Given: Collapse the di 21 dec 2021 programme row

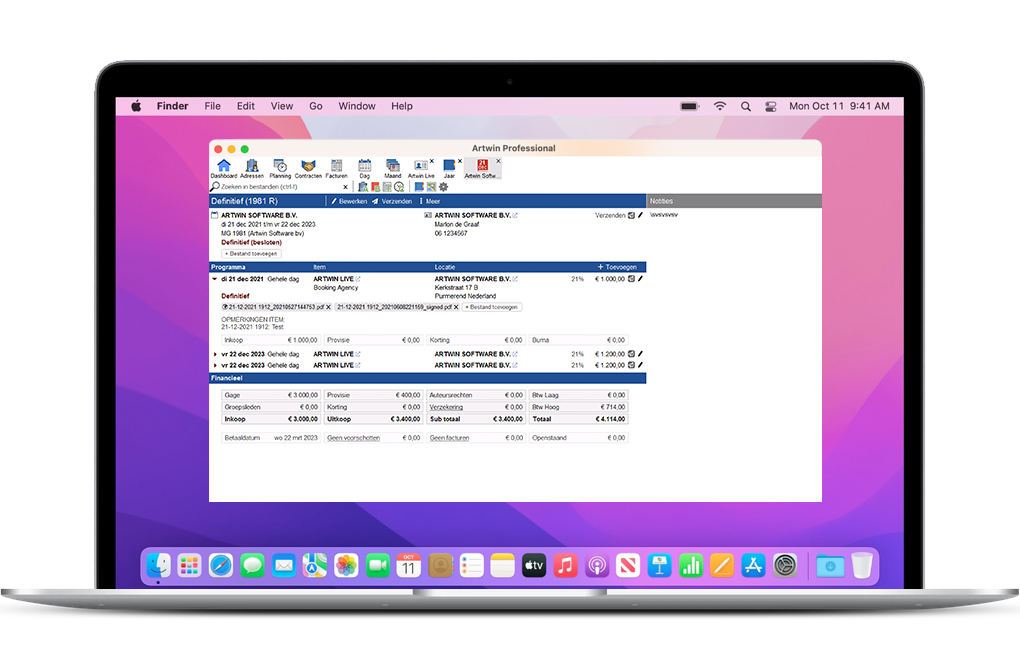Looking at the screenshot, I should pyautogui.click(x=215, y=279).
